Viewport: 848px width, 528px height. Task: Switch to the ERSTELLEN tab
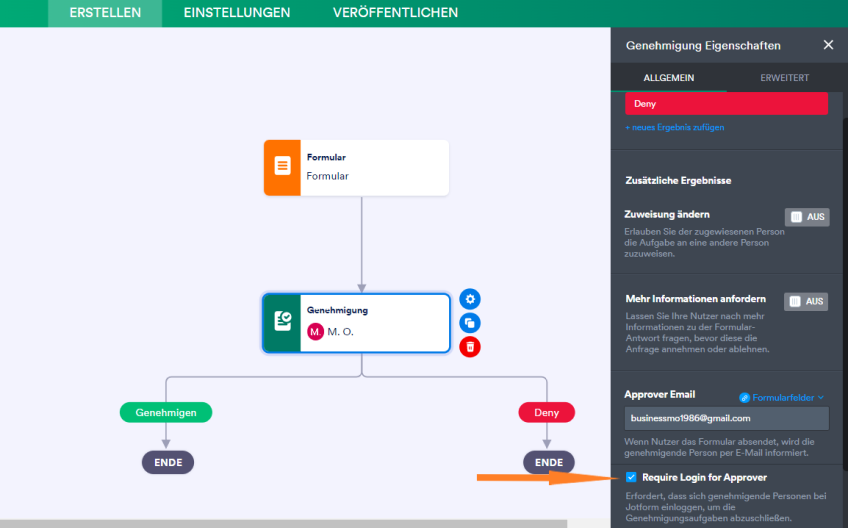tap(105, 13)
